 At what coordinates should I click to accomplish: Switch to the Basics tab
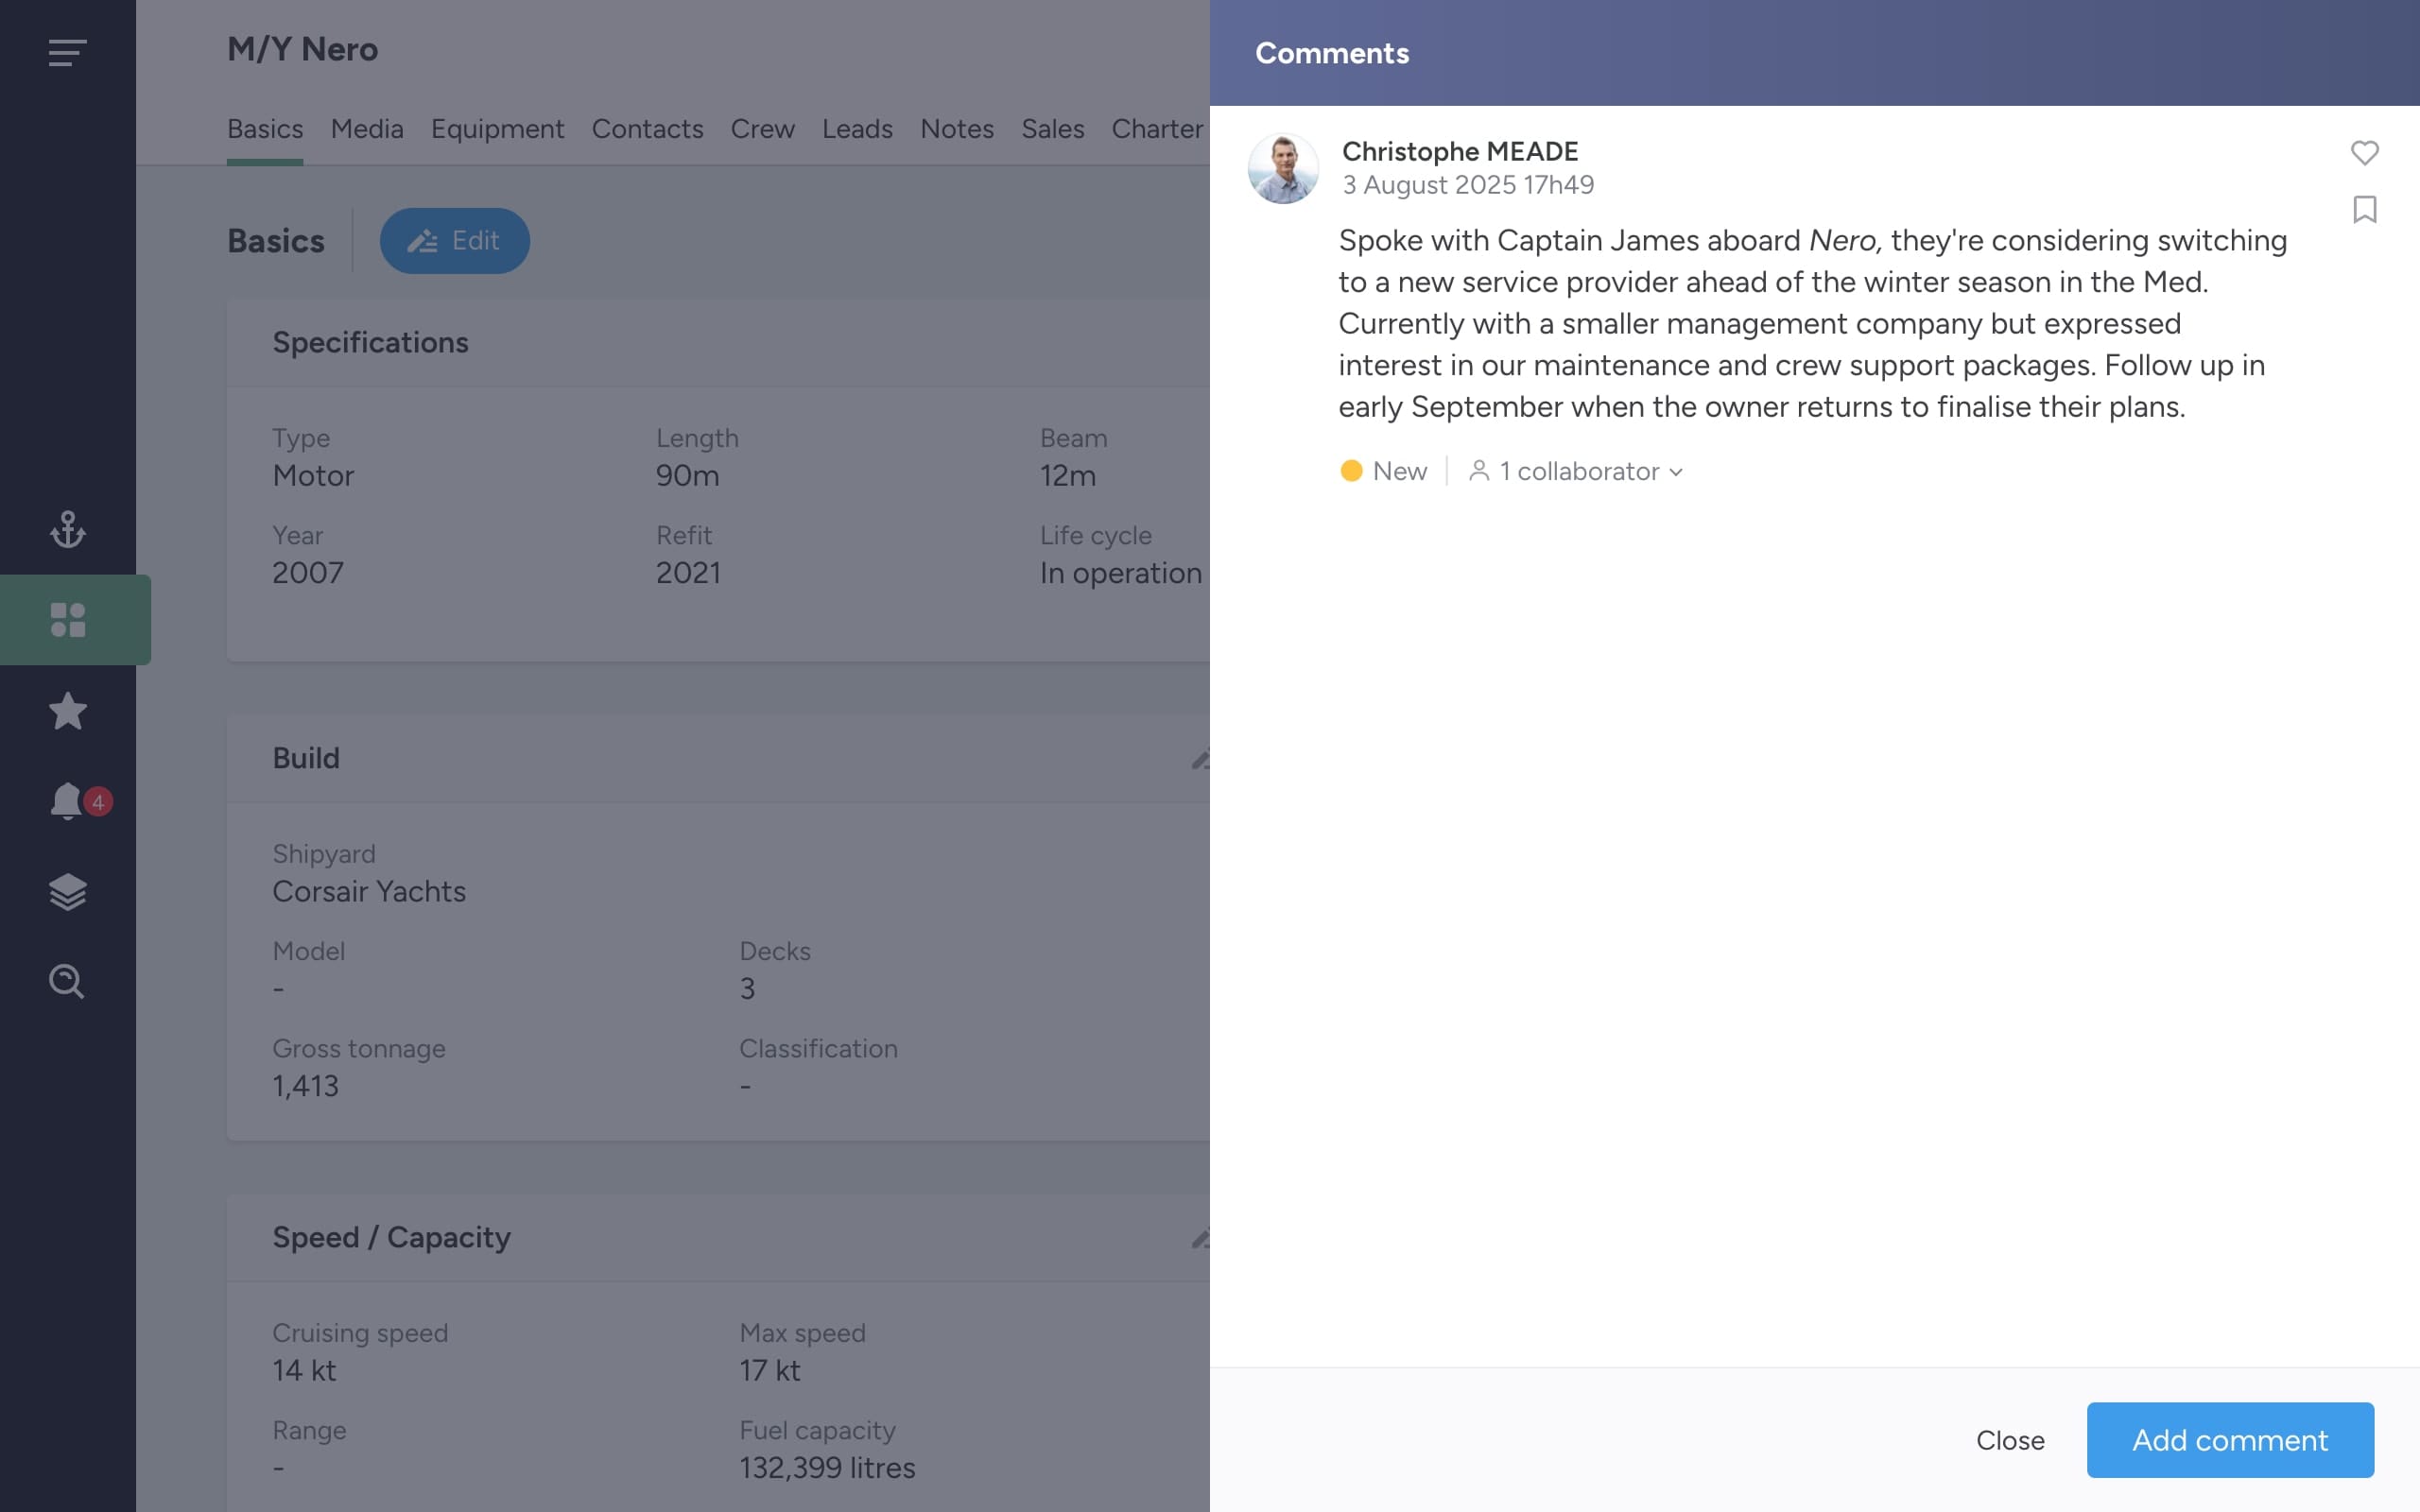[265, 129]
